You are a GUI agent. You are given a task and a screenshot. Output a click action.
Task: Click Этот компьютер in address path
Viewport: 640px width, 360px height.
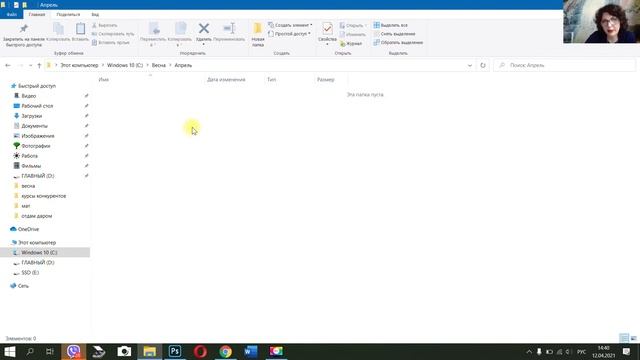tap(80, 65)
